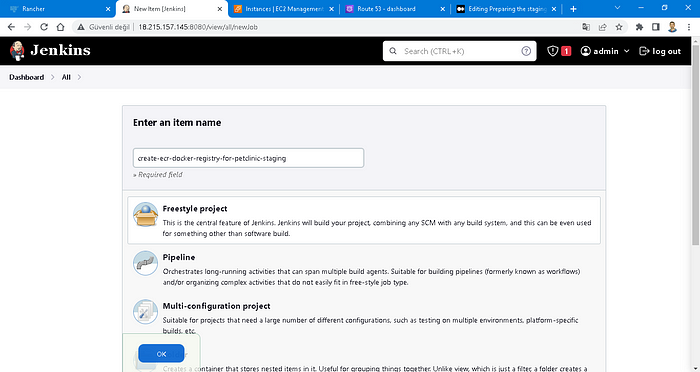This screenshot has height=372, width=700.
Task: Choose Multi-configuration project title
Action: click(216, 306)
